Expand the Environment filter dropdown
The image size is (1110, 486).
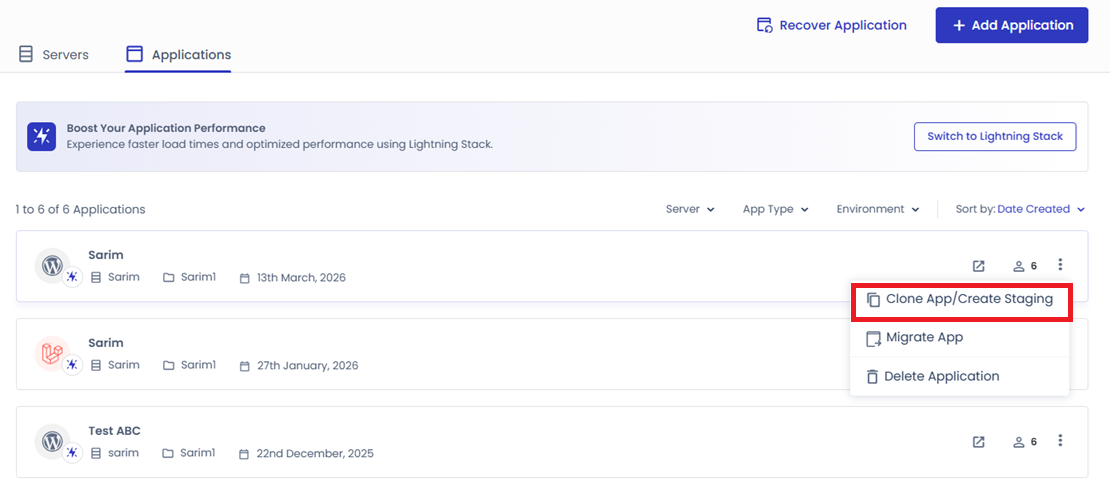[x=878, y=209]
